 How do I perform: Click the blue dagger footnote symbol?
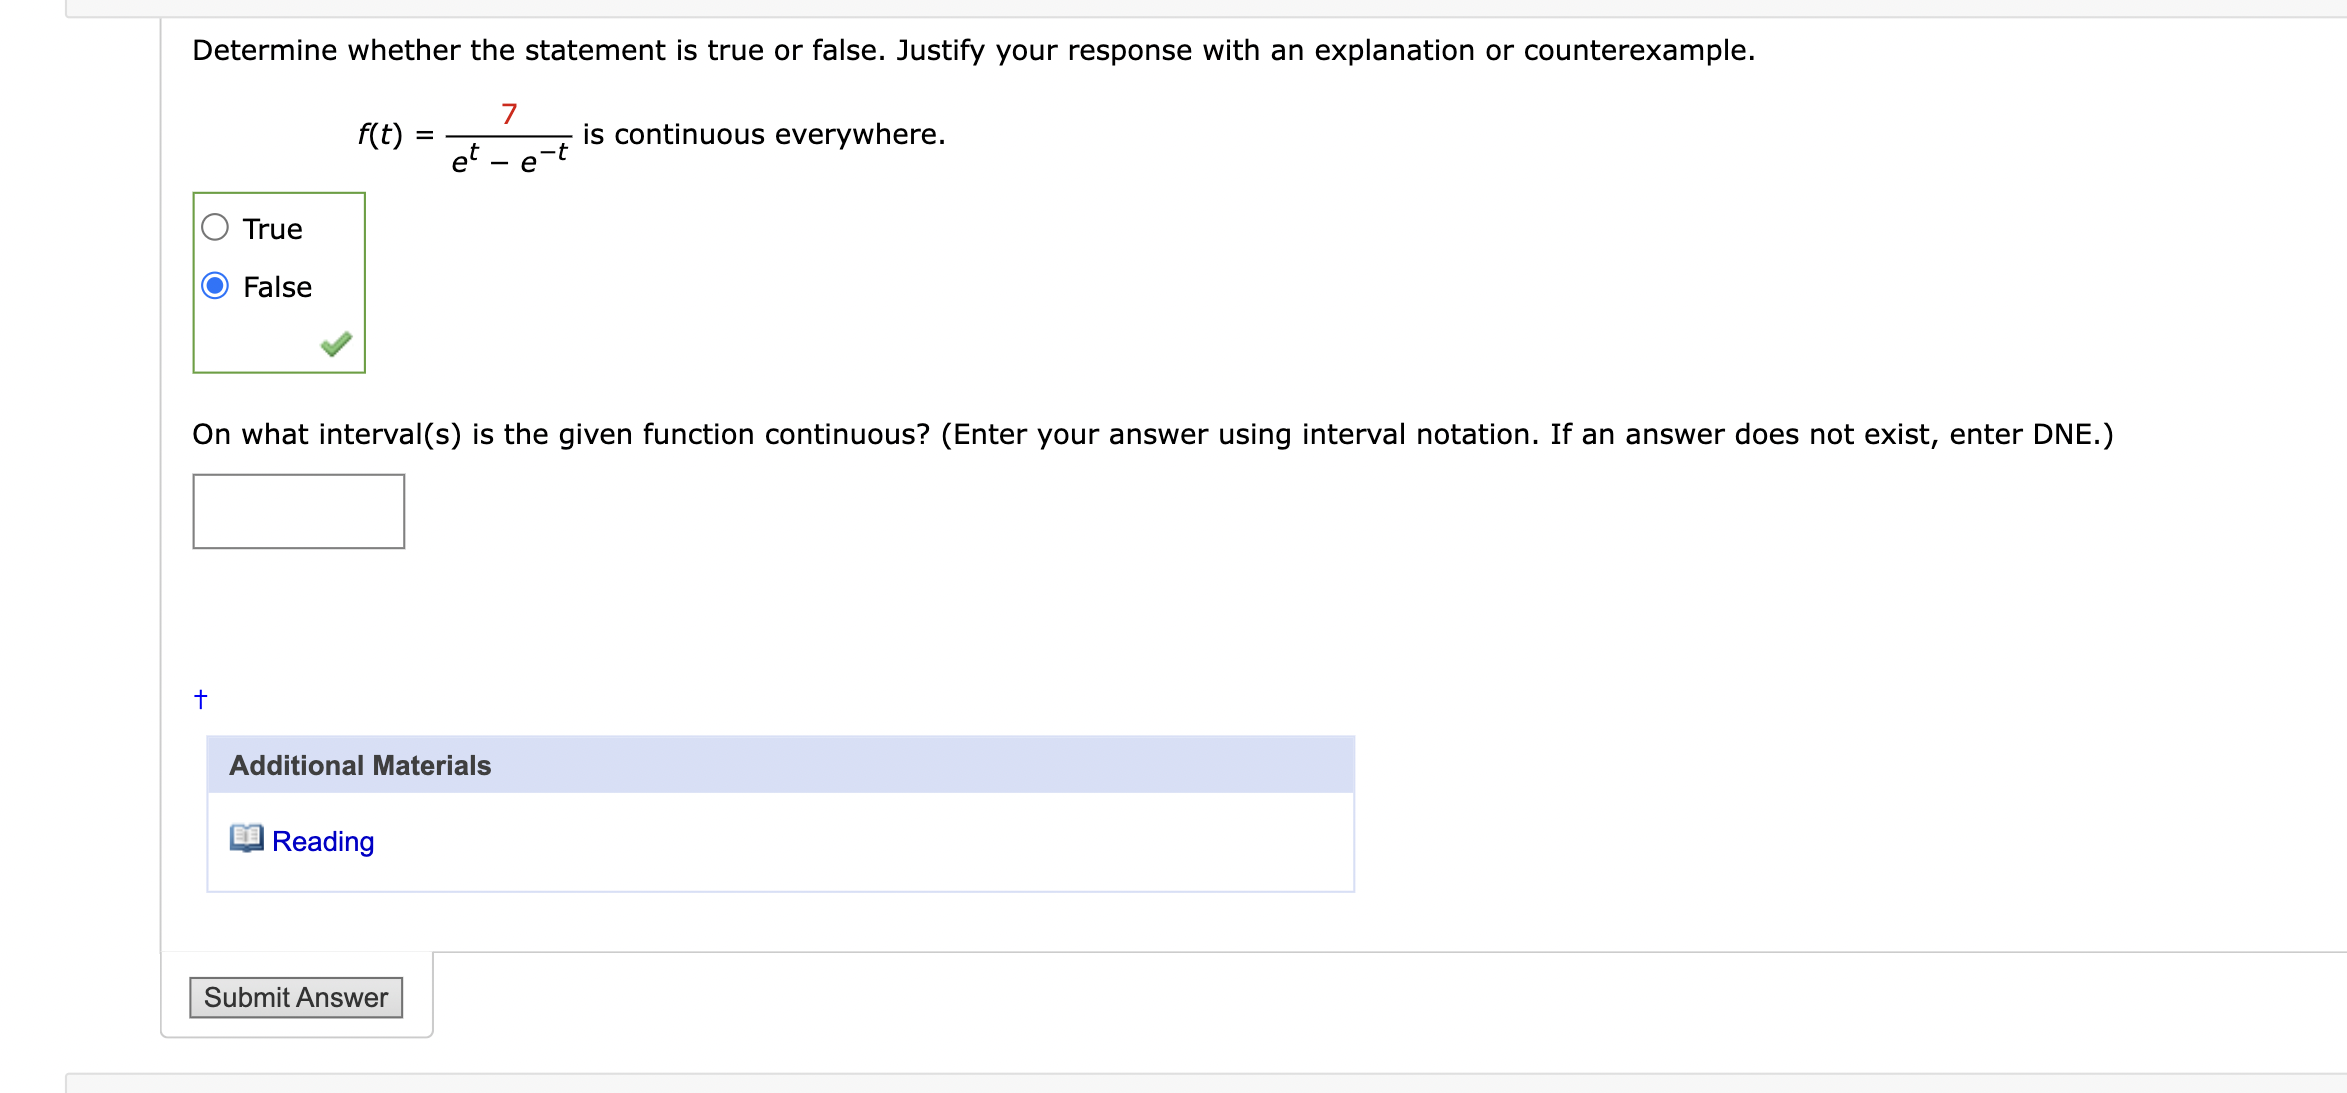pos(201,699)
